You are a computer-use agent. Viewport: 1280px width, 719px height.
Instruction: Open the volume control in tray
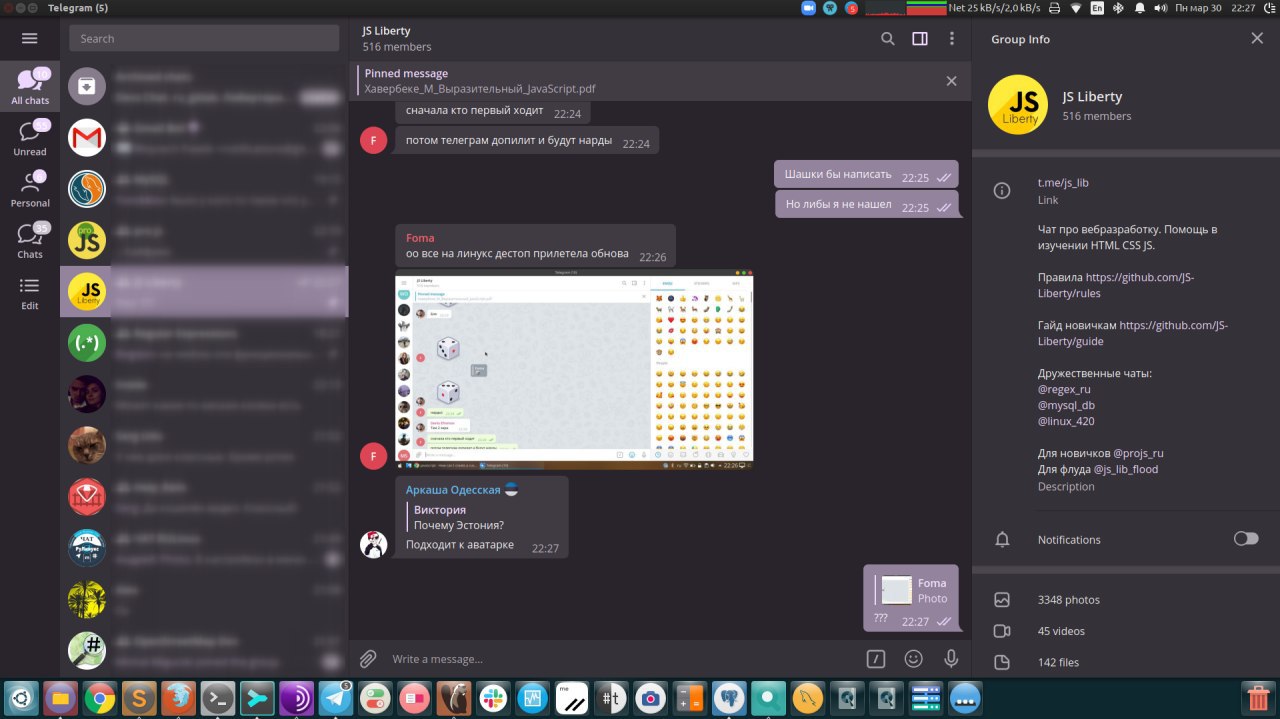pyautogui.click(x=1160, y=8)
